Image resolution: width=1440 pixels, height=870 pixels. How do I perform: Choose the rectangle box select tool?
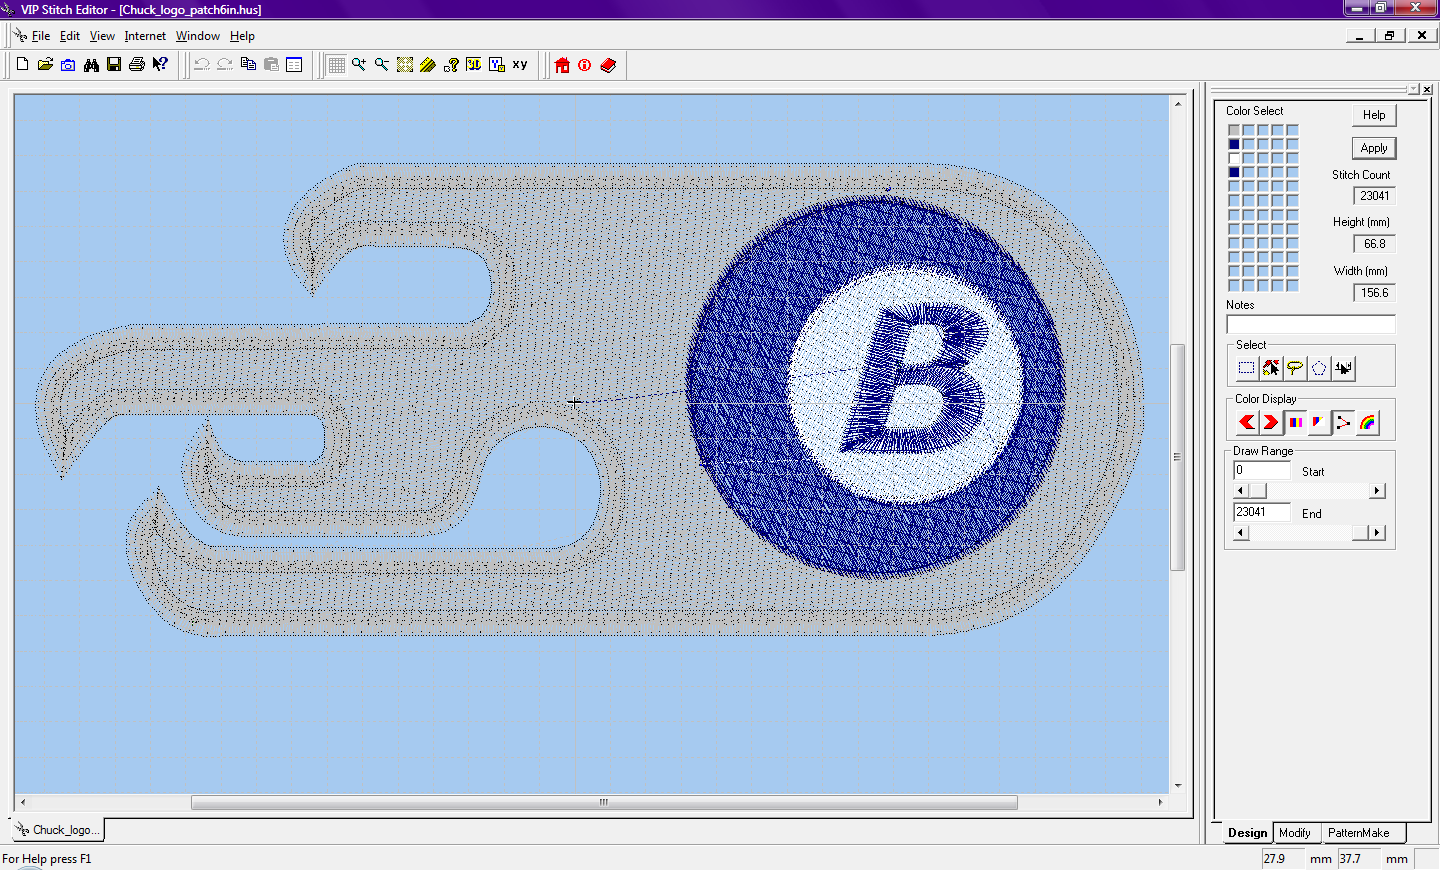coord(1246,368)
